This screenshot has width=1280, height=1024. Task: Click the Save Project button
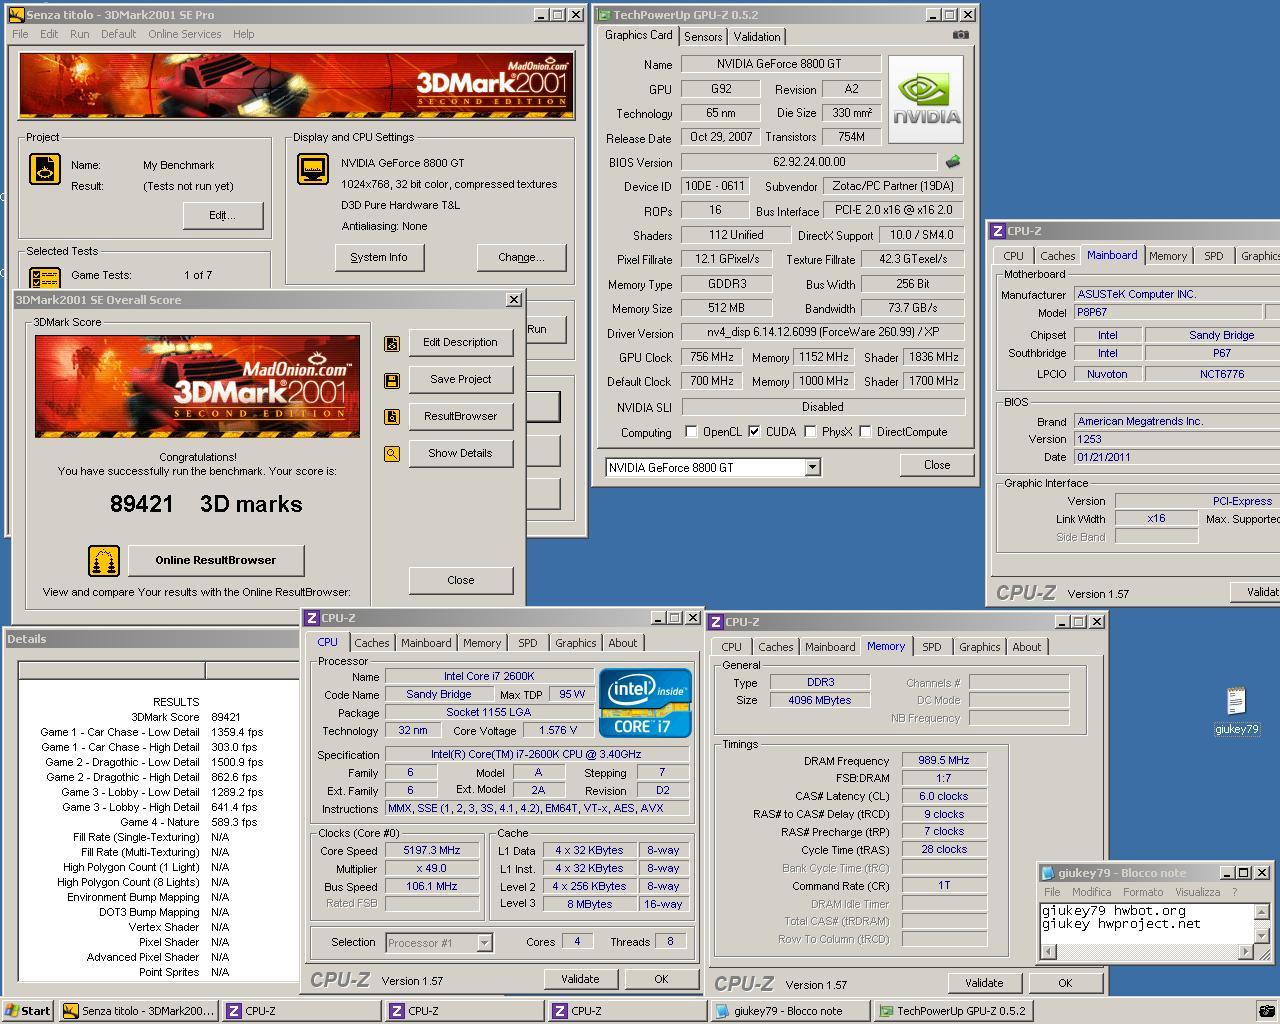click(x=460, y=379)
